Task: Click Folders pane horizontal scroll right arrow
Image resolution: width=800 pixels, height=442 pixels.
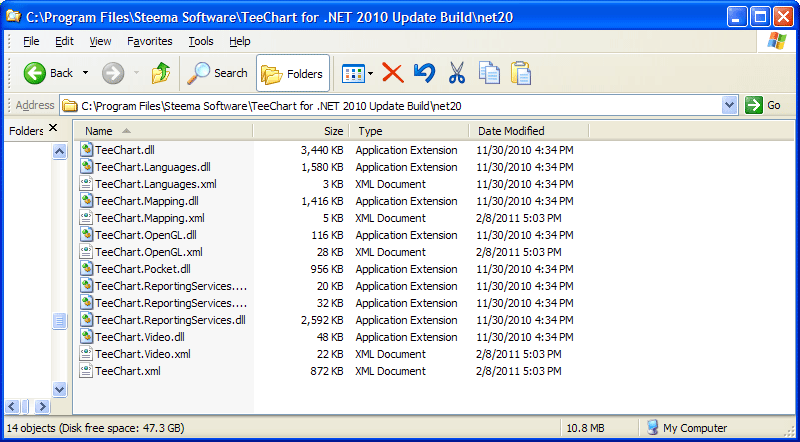Action: point(42,406)
